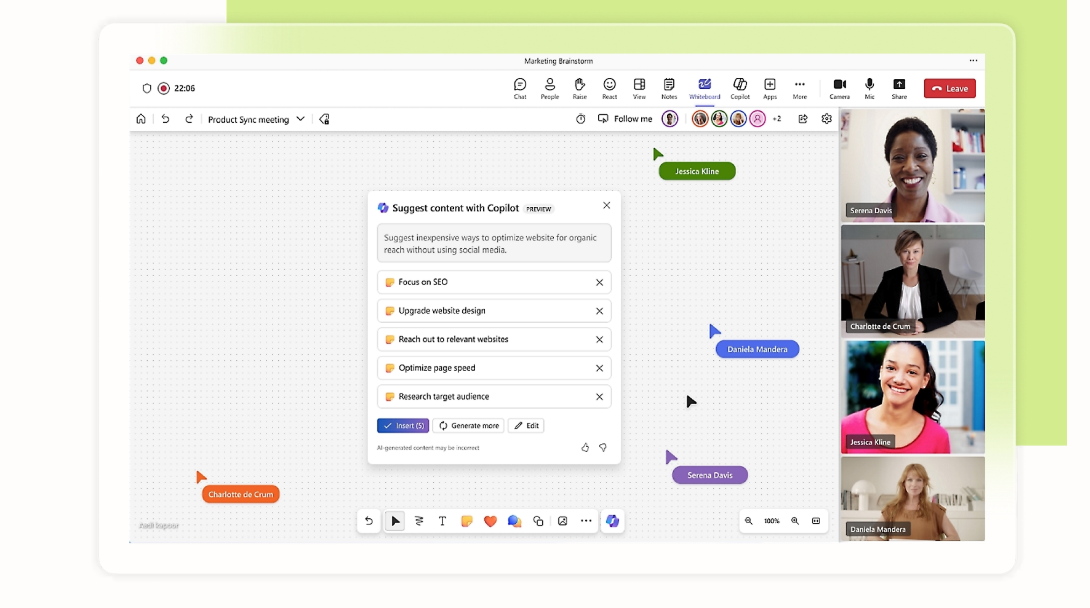Select Charlotte de Crum's video tile
Screen dimensions: 1090x608
point(913,281)
